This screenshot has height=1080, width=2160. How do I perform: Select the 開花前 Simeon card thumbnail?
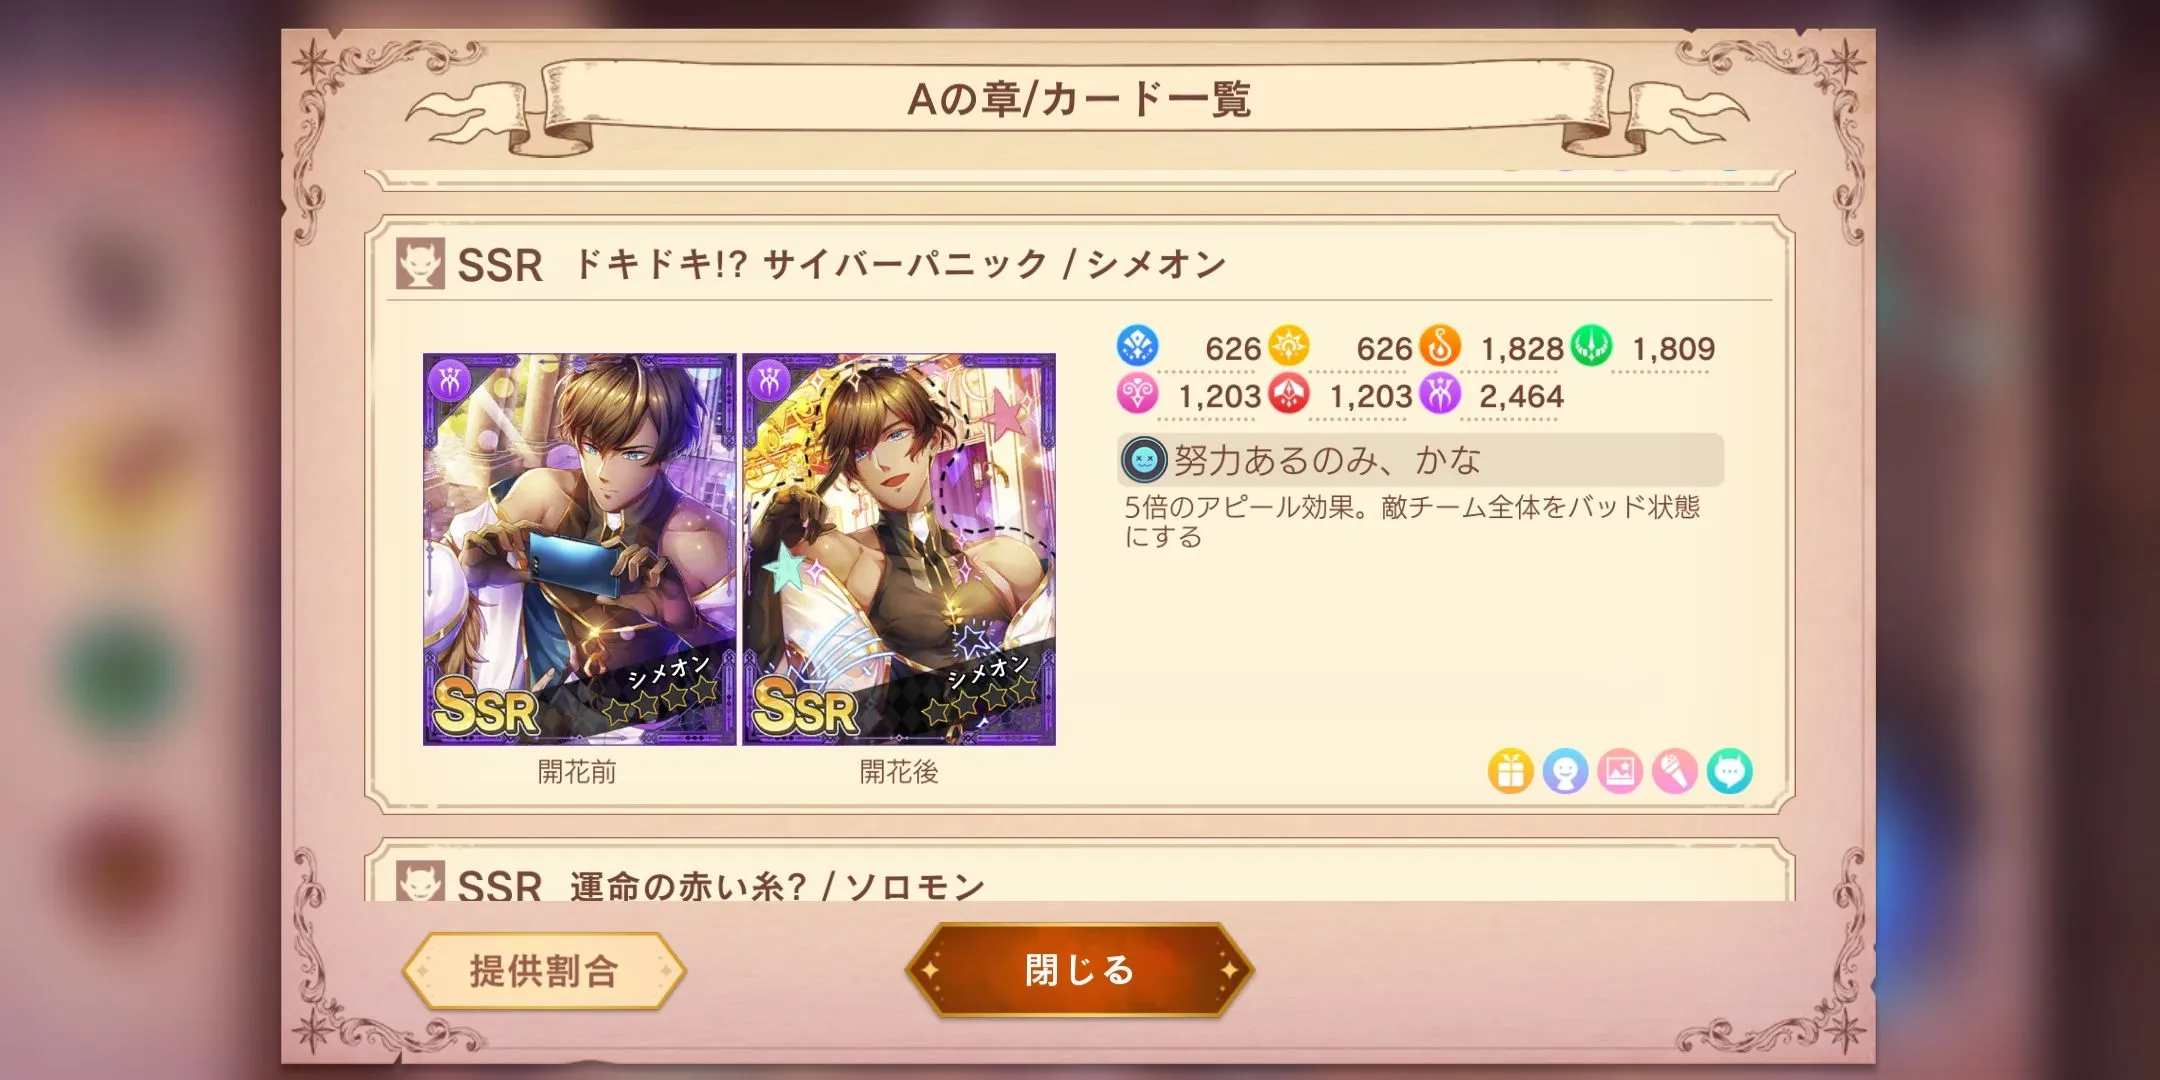tap(579, 549)
